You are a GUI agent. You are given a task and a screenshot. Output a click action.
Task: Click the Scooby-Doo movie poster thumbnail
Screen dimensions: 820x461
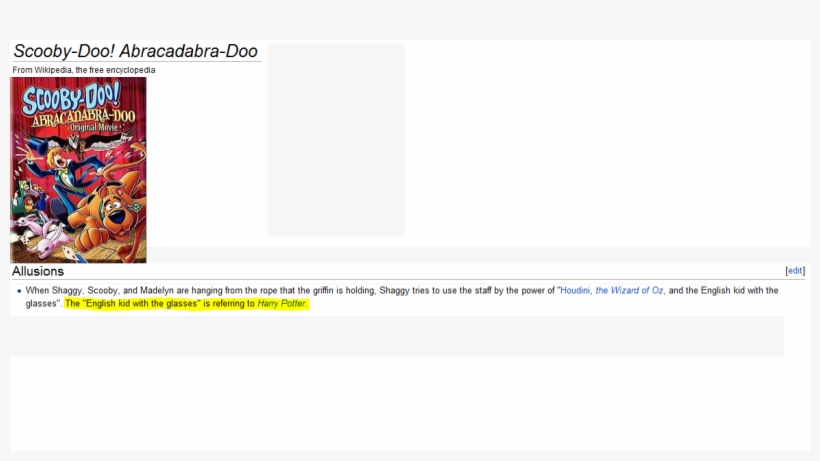(x=78, y=170)
